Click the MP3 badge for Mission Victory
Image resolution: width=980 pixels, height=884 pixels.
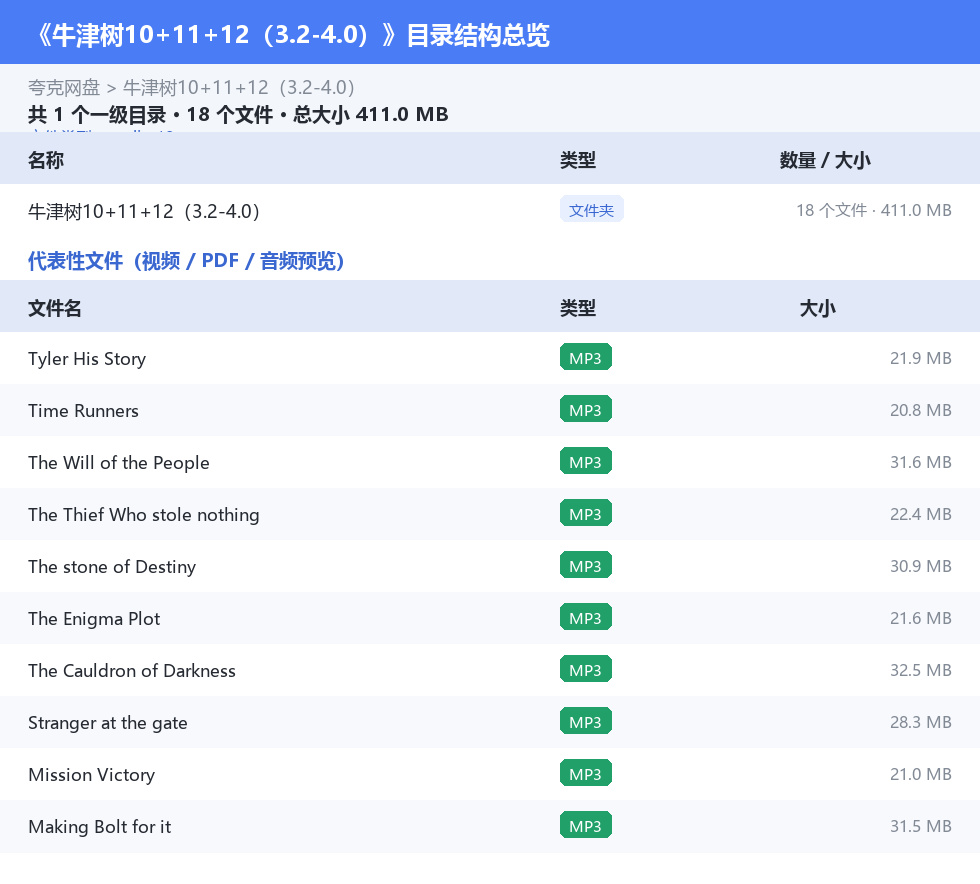click(586, 773)
